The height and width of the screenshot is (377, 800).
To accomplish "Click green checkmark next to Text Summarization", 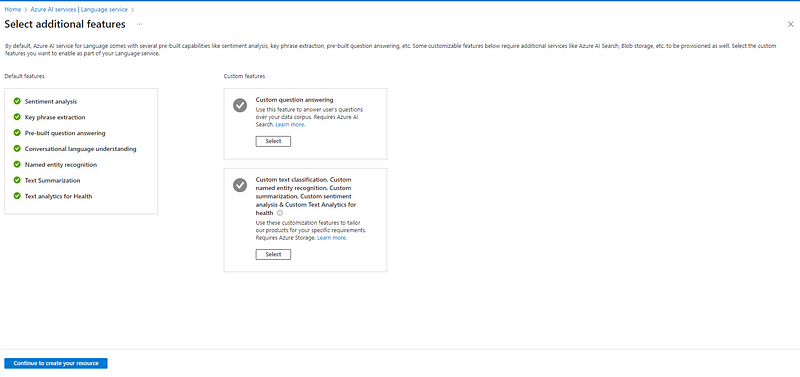I will (17, 181).
